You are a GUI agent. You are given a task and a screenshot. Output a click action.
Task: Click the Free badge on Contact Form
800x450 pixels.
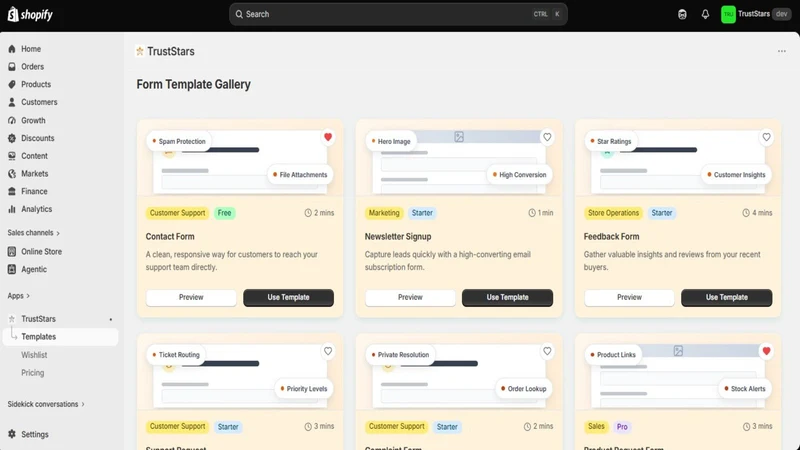click(224, 213)
